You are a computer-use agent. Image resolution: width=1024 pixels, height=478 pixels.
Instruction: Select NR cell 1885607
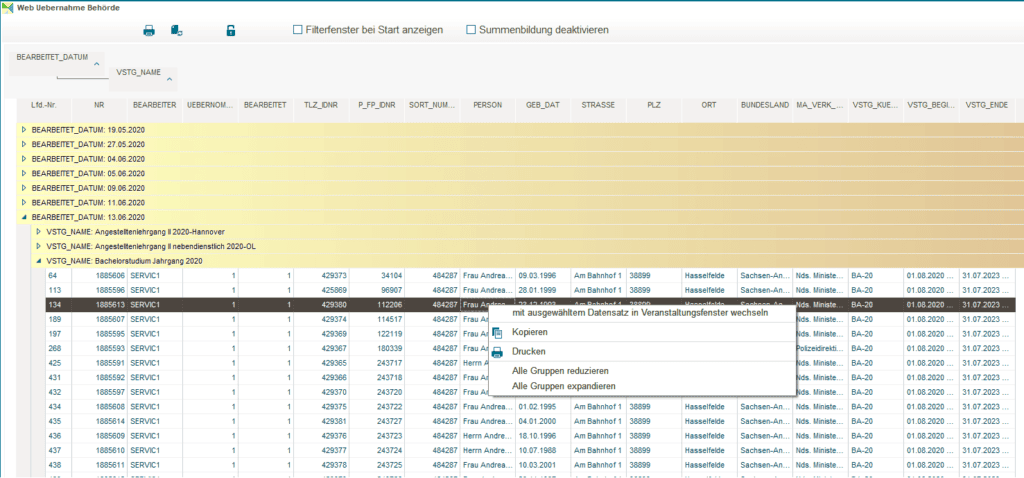coord(99,319)
